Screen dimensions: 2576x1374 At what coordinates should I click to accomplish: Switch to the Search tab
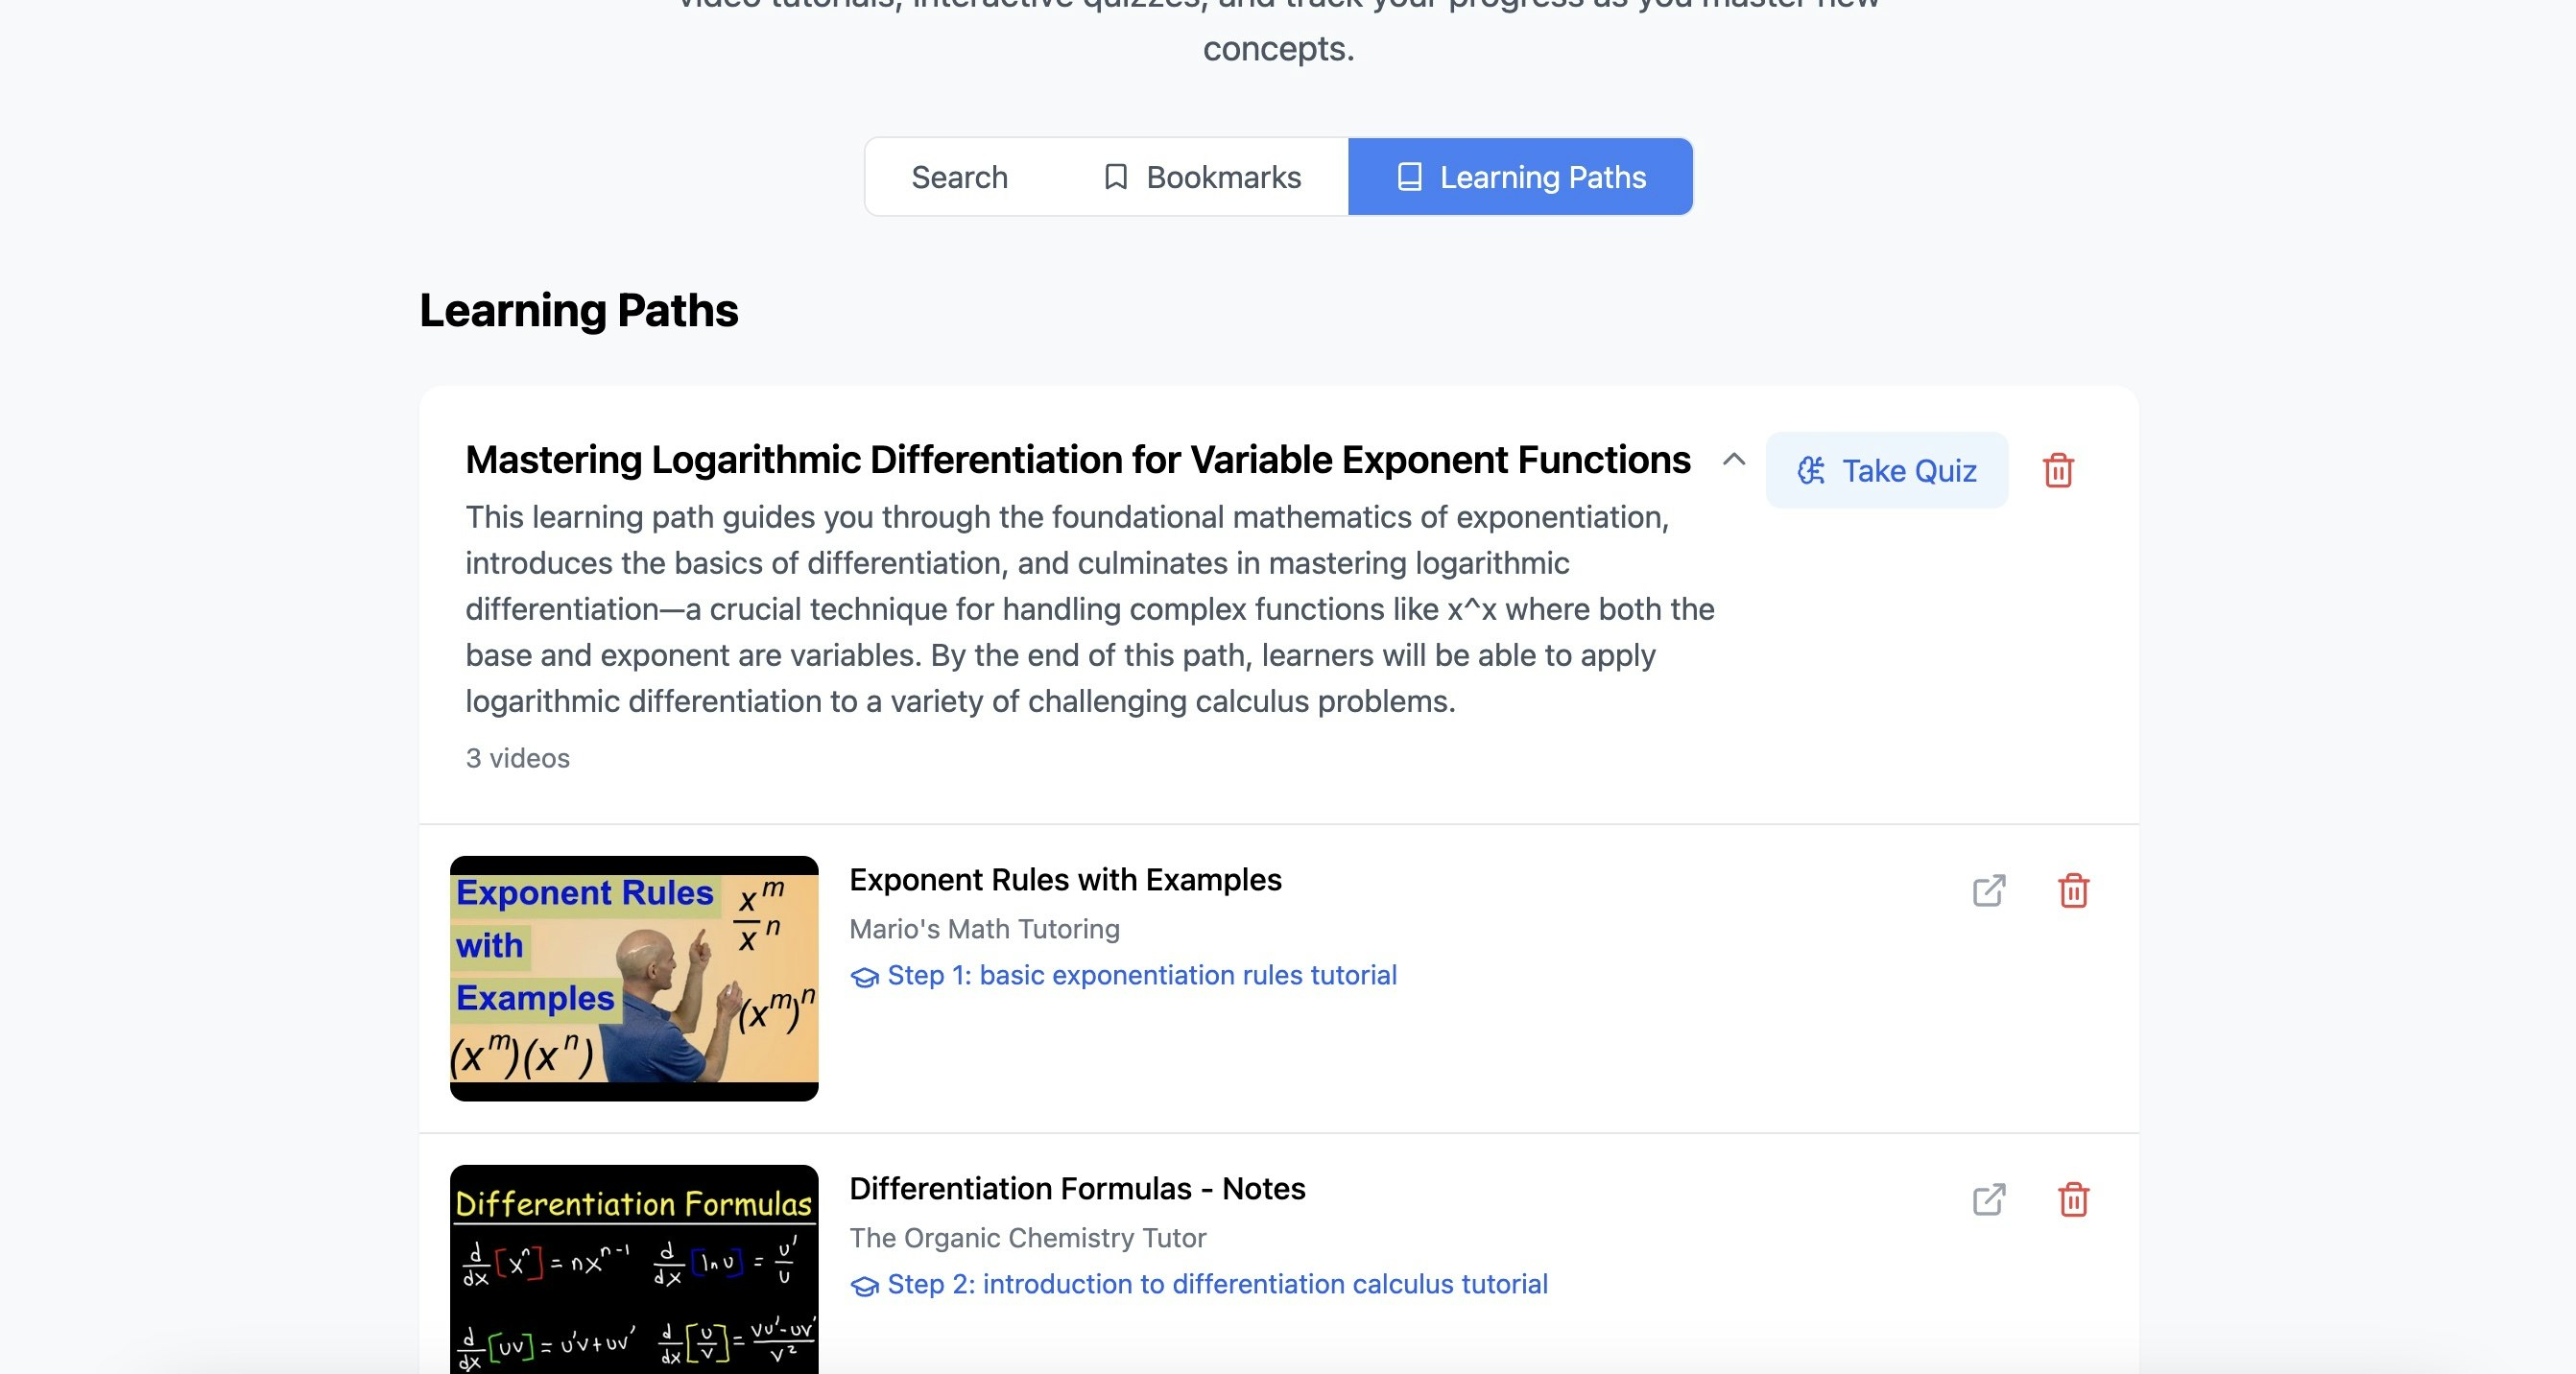click(959, 177)
